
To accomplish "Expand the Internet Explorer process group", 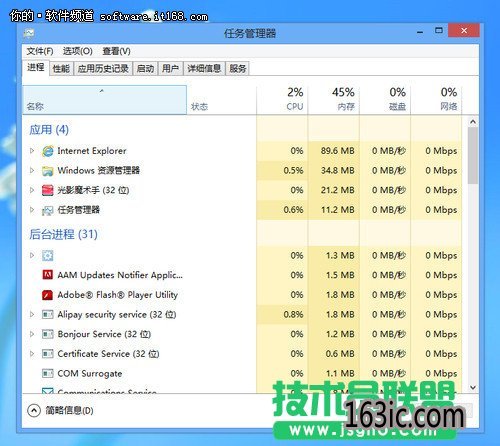I will click(32, 151).
